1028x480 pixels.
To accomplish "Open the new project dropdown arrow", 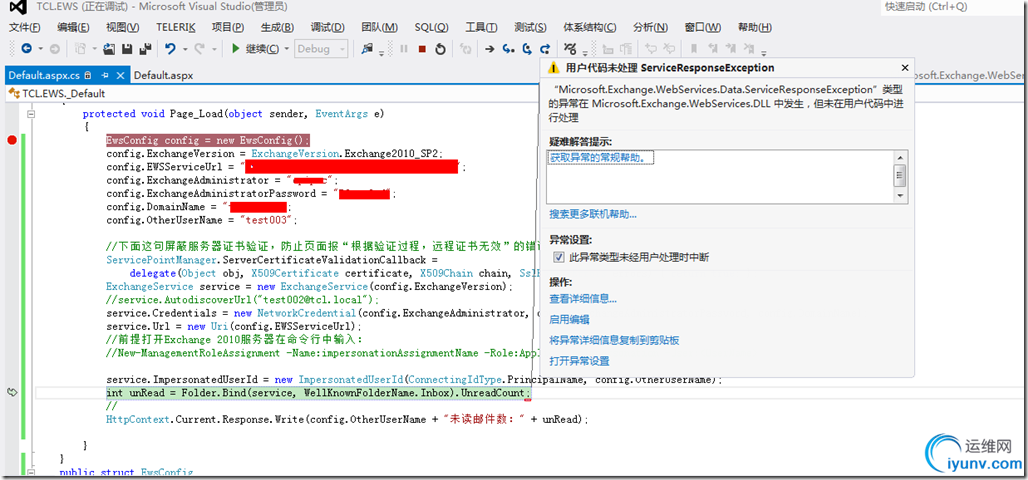I will pyautogui.click(x=94, y=49).
